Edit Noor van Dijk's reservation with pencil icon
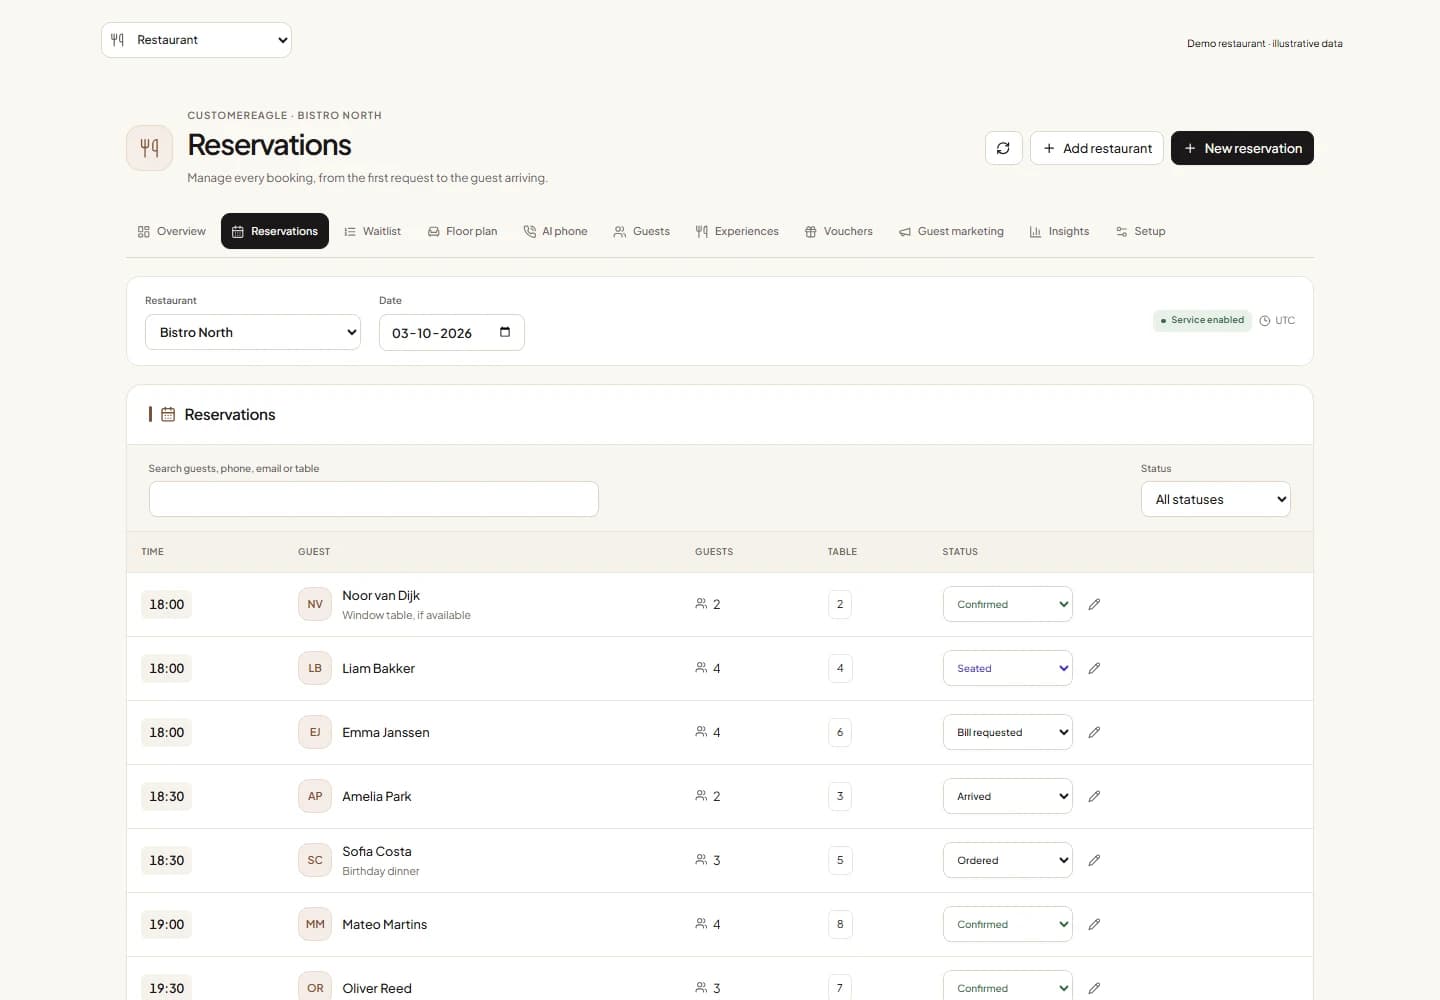The image size is (1440, 1000). pyautogui.click(x=1094, y=604)
